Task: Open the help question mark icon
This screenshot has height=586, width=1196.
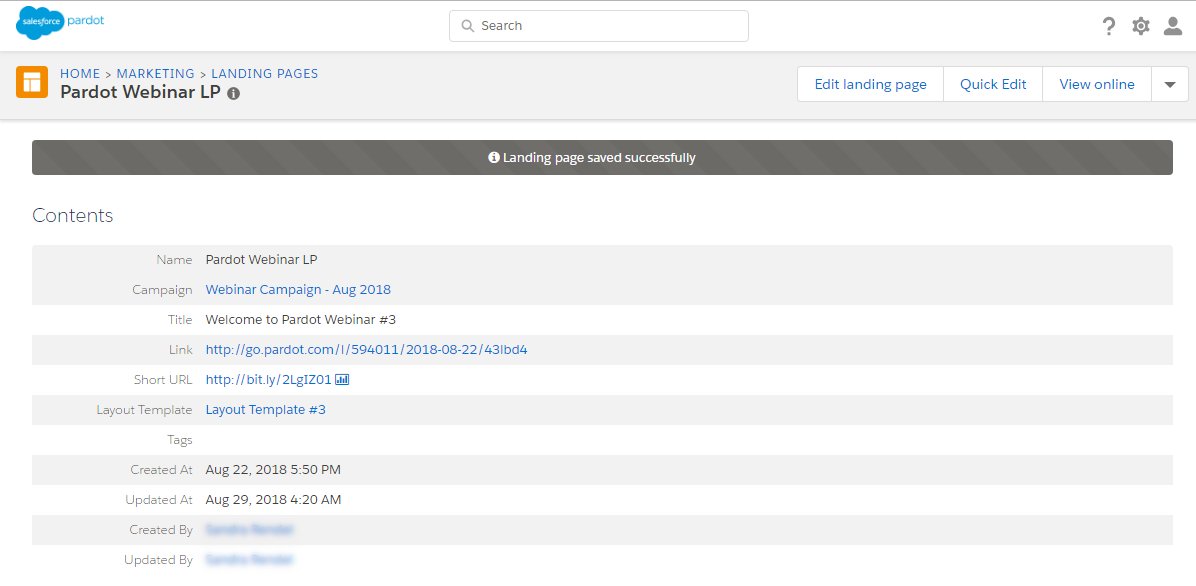Action: [1109, 26]
